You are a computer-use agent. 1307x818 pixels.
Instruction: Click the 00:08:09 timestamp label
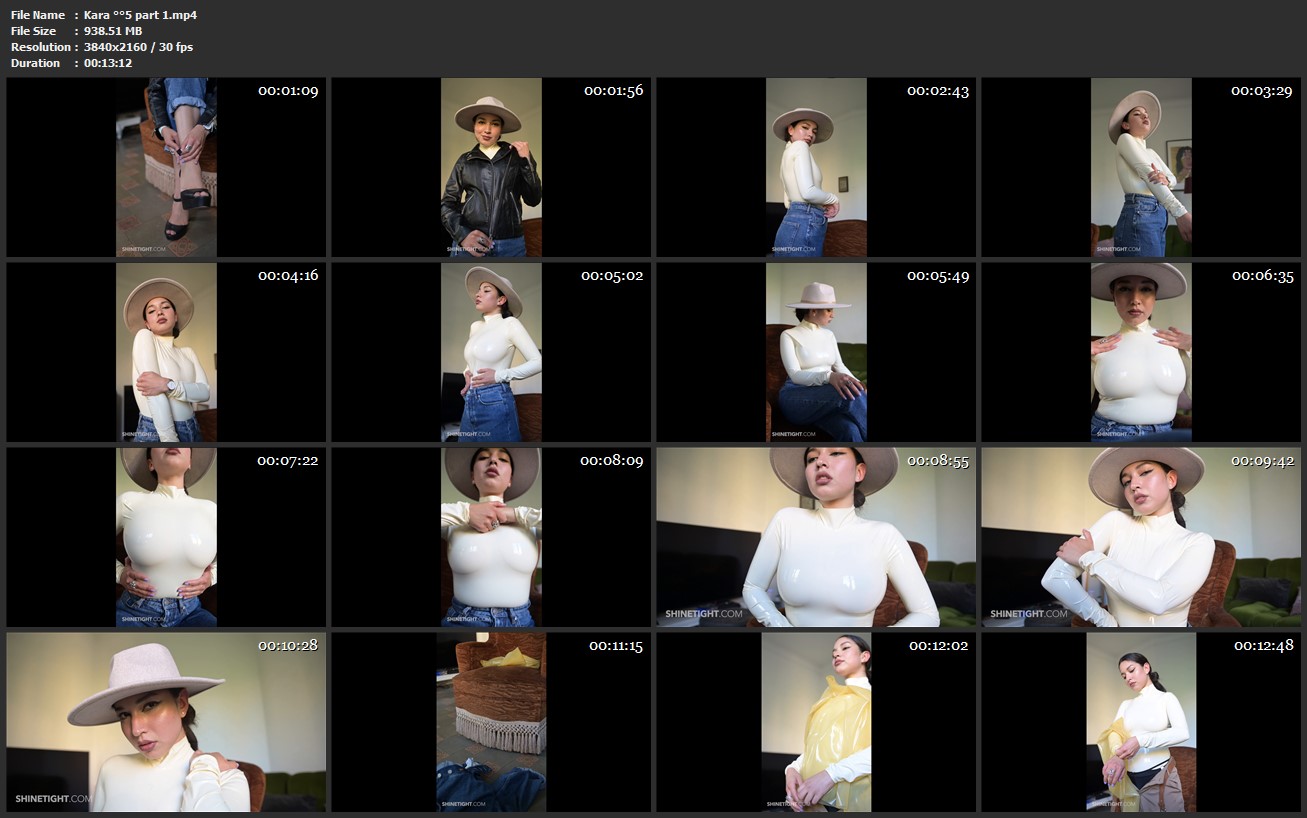tap(612, 461)
